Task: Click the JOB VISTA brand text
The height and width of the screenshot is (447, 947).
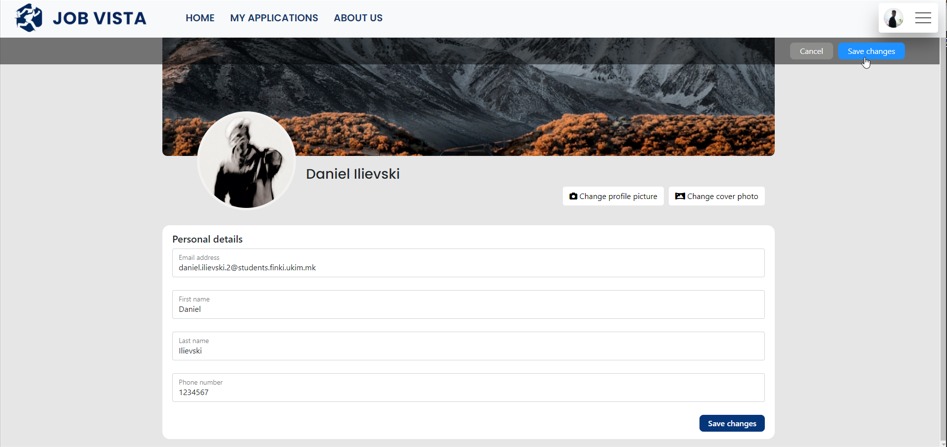Action: coord(99,18)
